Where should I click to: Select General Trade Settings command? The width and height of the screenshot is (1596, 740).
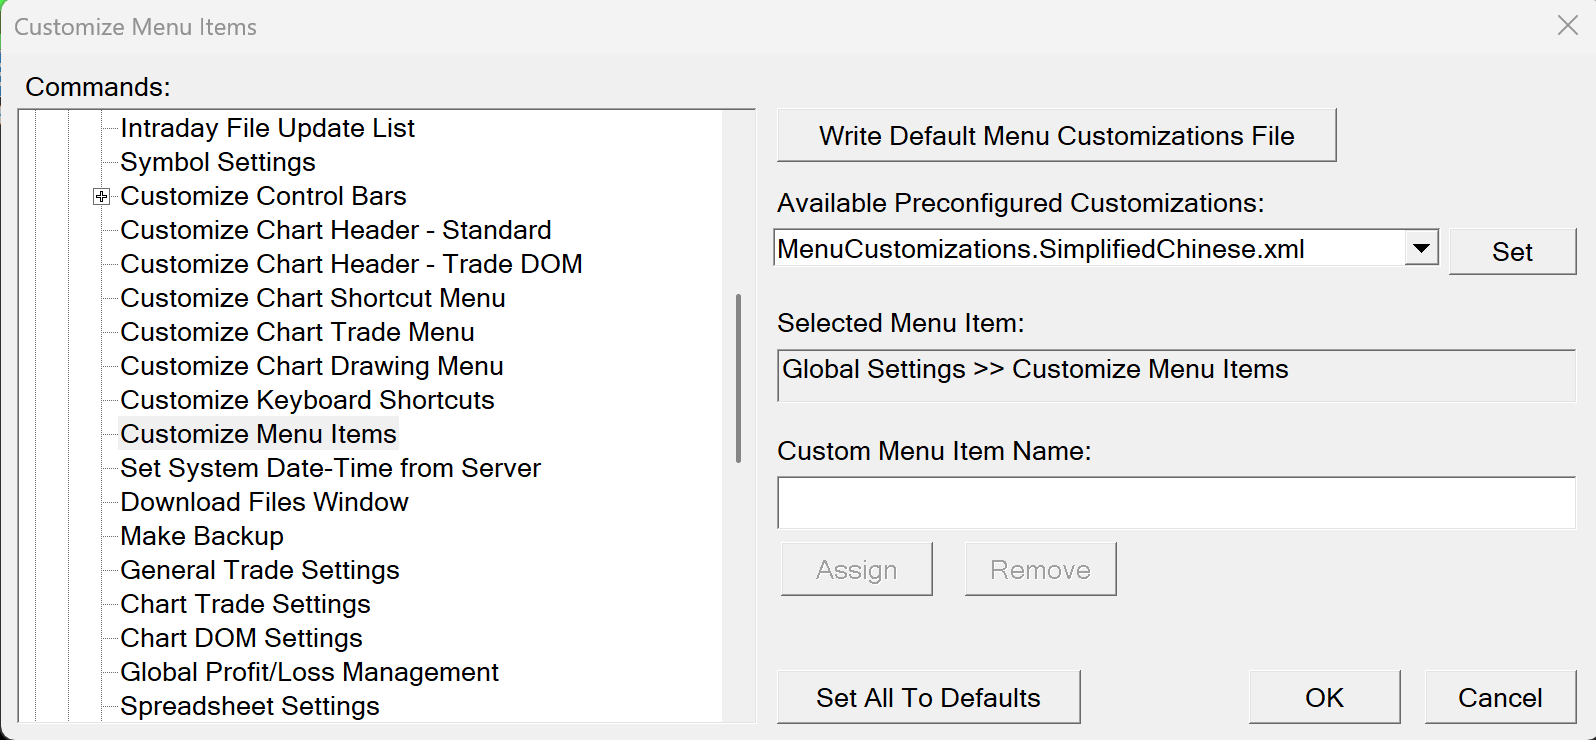click(260, 571)
